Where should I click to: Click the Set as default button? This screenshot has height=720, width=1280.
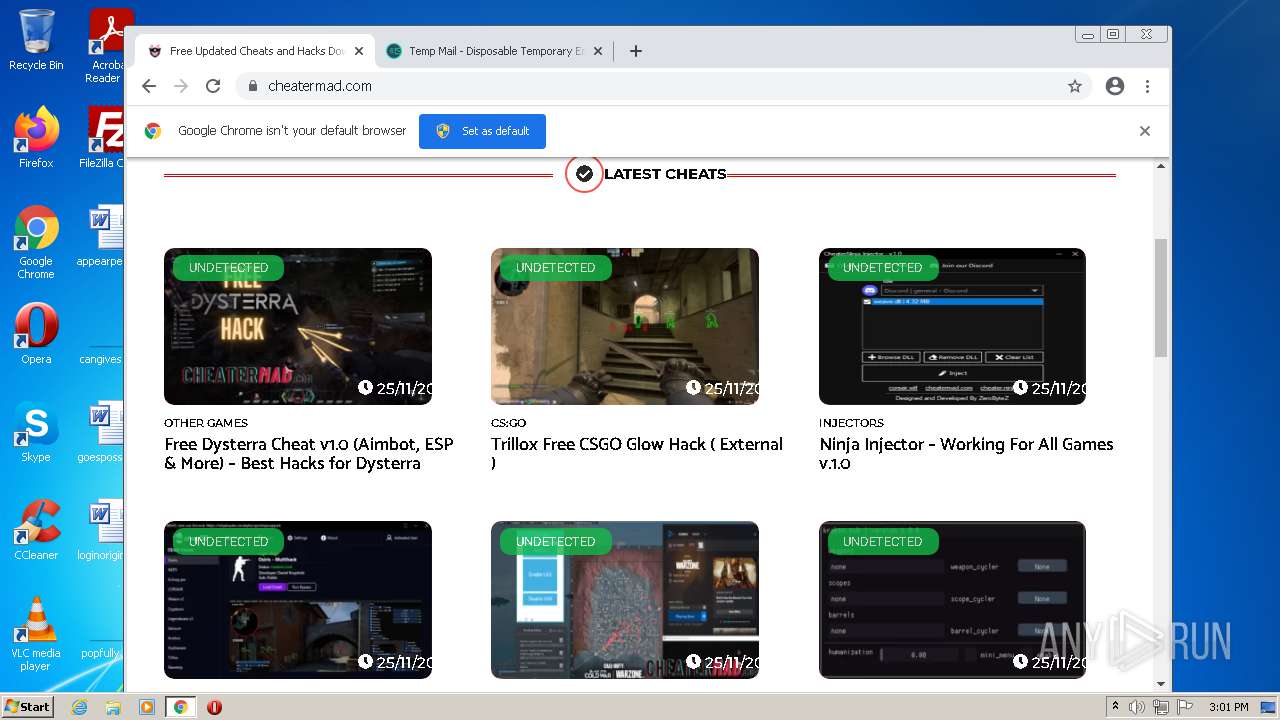(482, 131)
